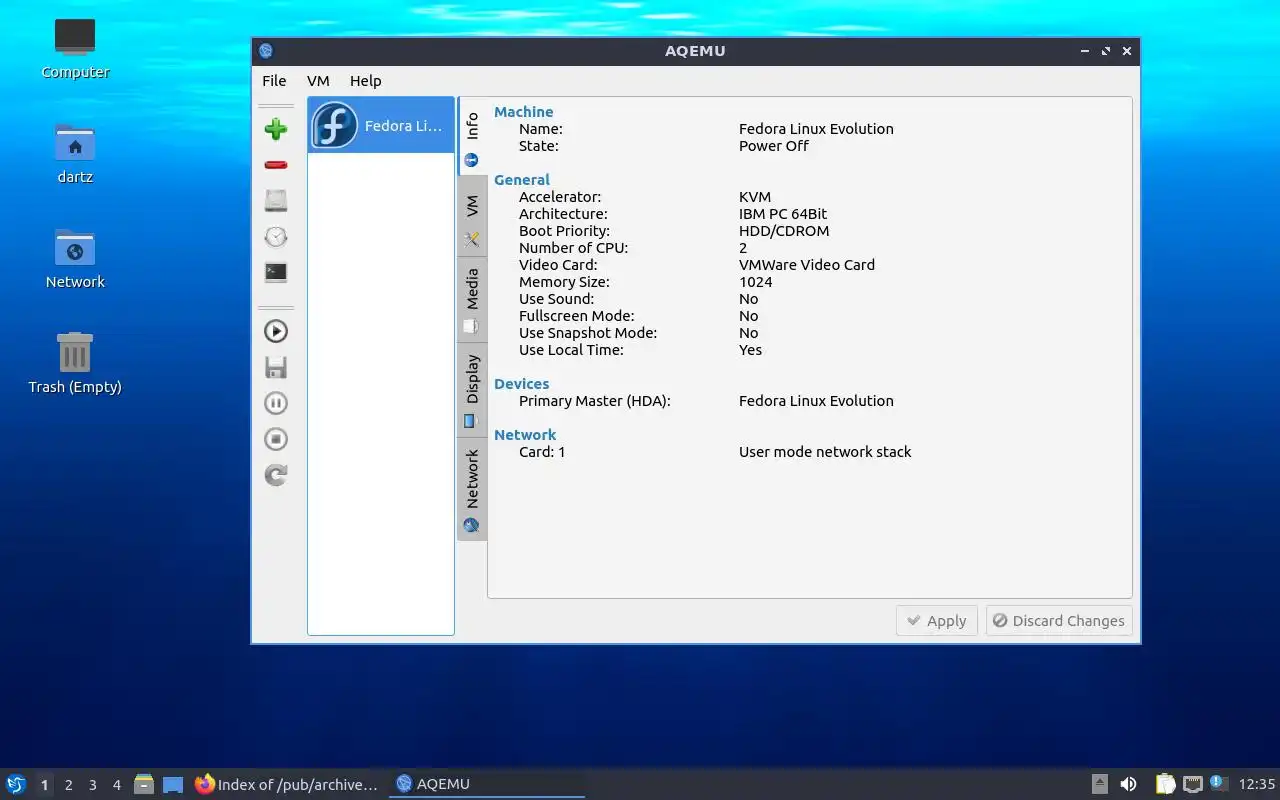Click the Use Sound: label
Screen dimensions: 1280x800
point(556,299)
